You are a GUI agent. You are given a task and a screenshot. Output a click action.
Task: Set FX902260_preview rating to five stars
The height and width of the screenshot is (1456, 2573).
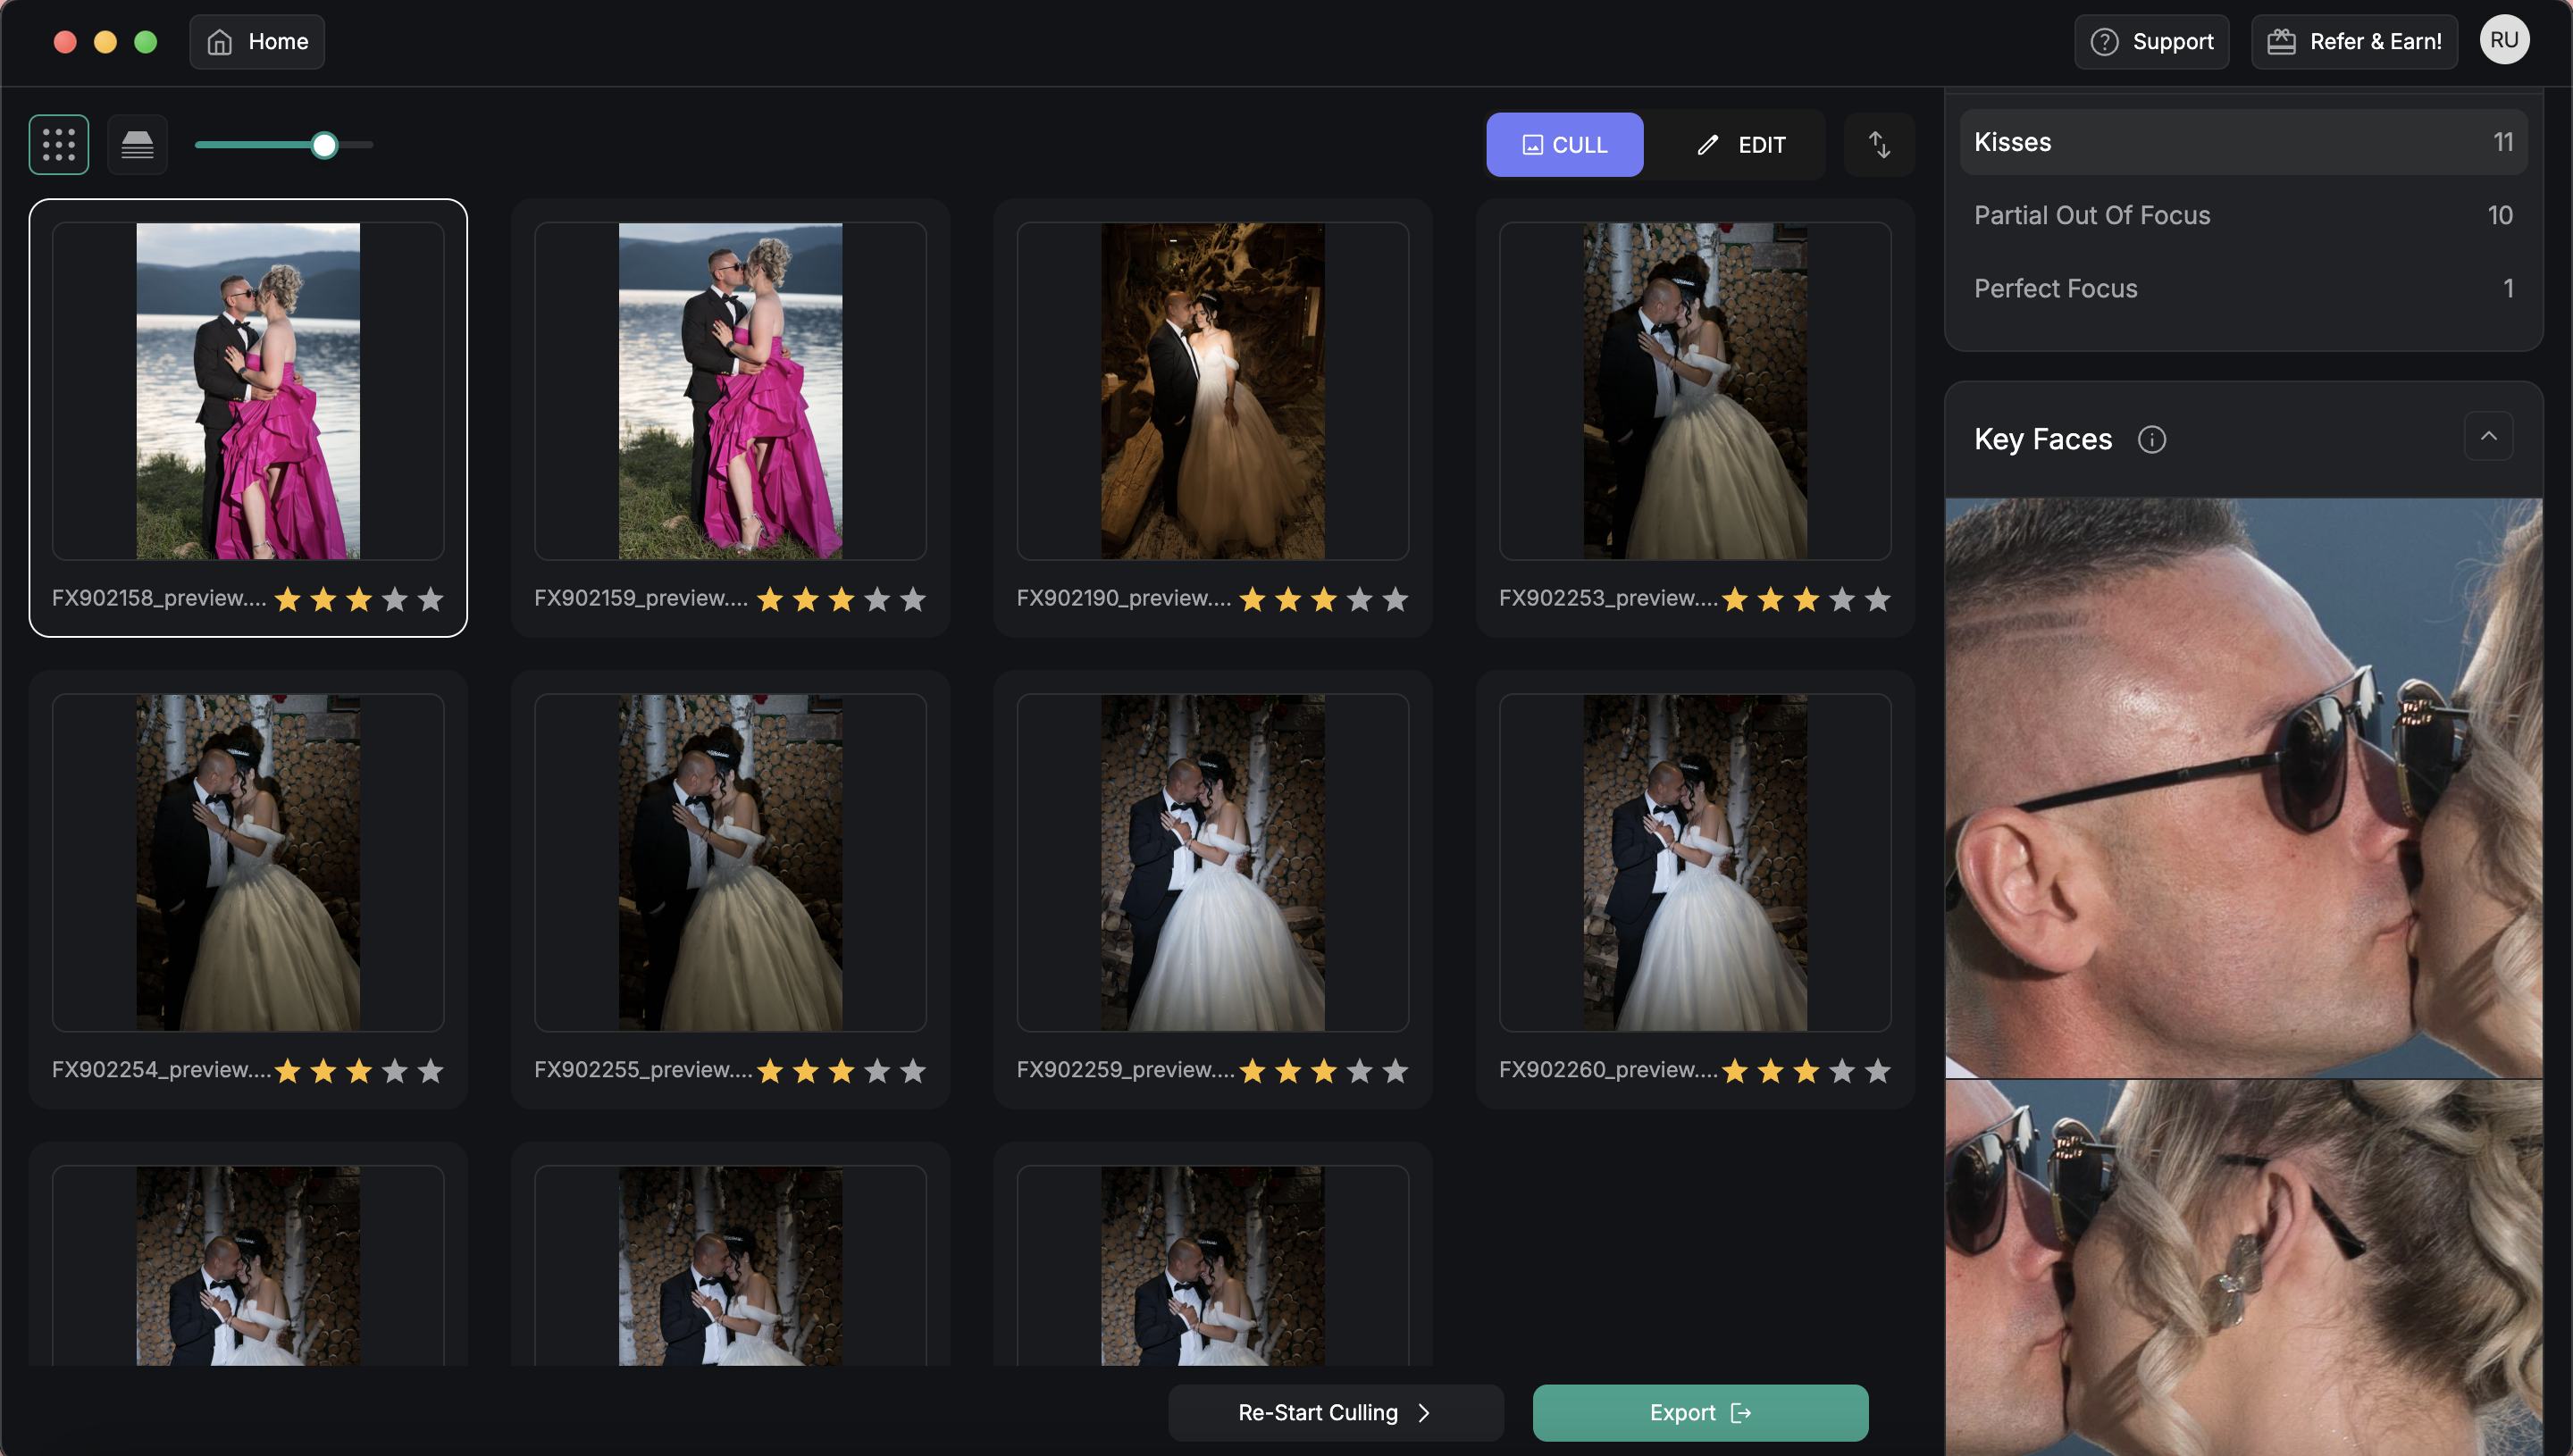(x=1878, y=1071)
